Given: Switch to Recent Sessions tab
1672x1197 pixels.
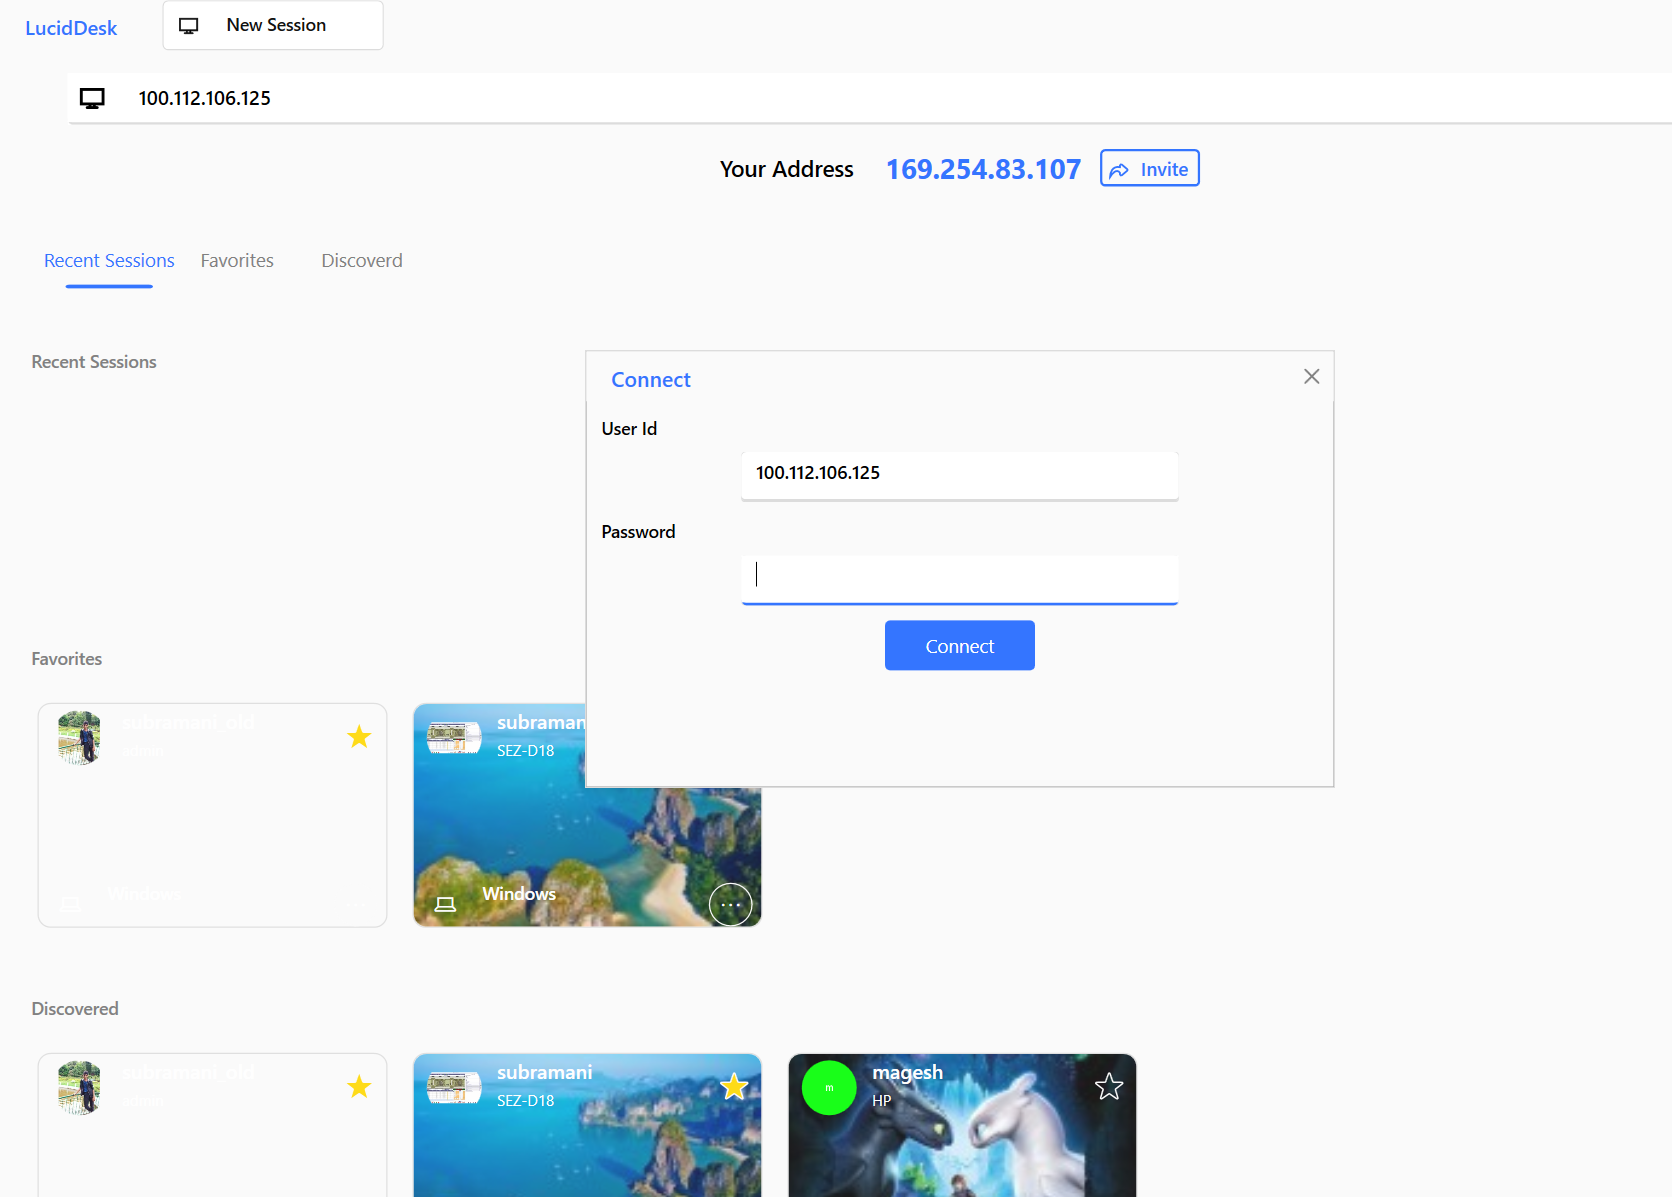Looking at the screenshot, I should (109, 261).
